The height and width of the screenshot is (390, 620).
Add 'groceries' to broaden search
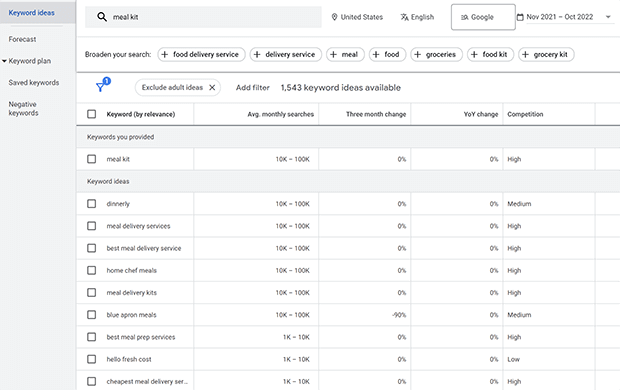pyautogui.click(x=437, y=55)
